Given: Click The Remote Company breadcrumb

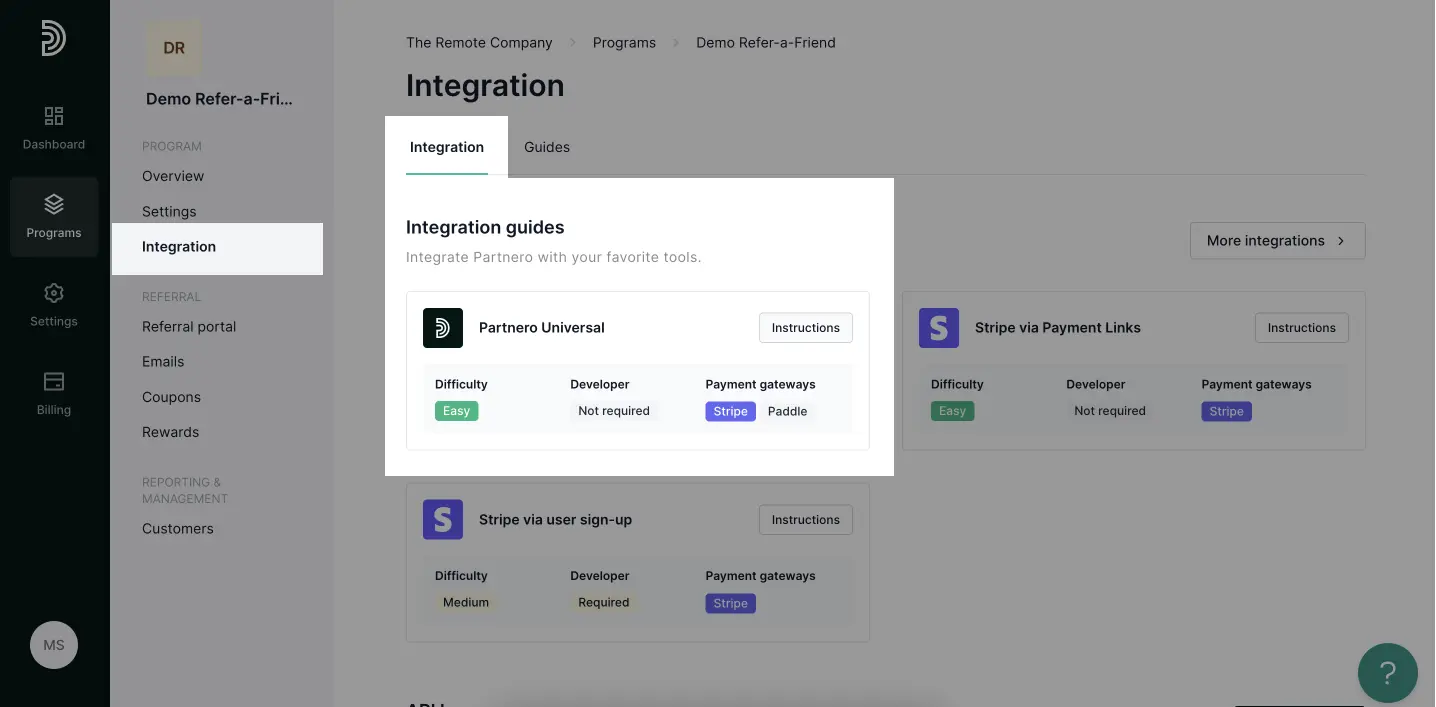Looking at the screenshot, I should tap(479, 43).
